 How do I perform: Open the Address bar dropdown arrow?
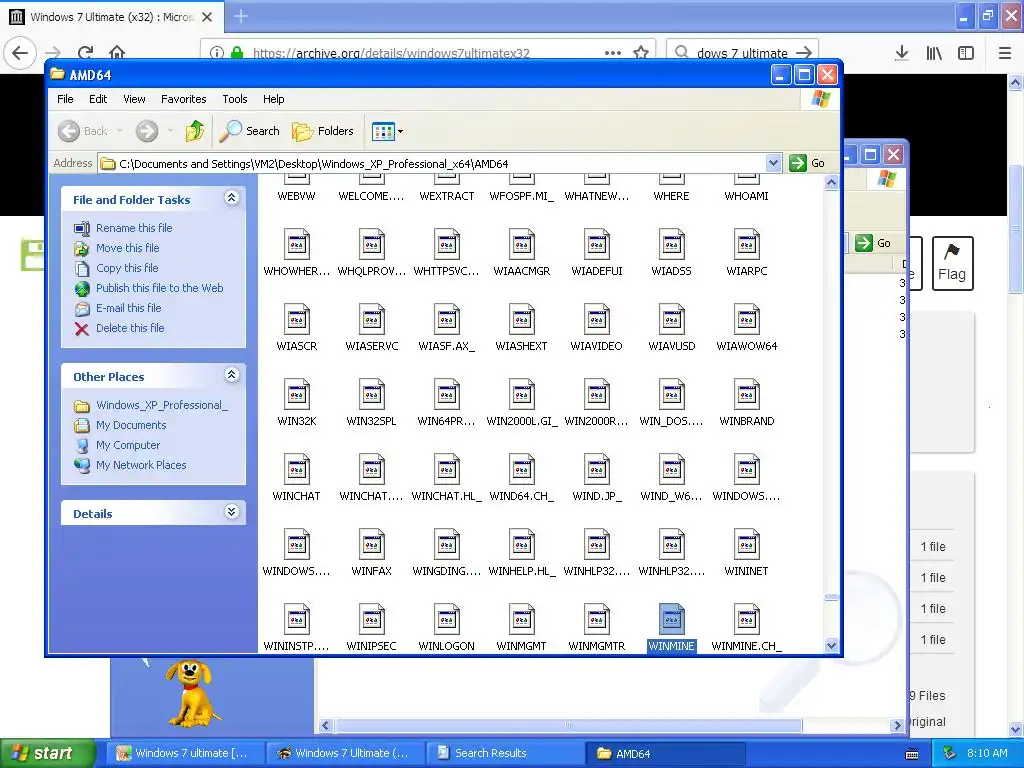[773, 163]
